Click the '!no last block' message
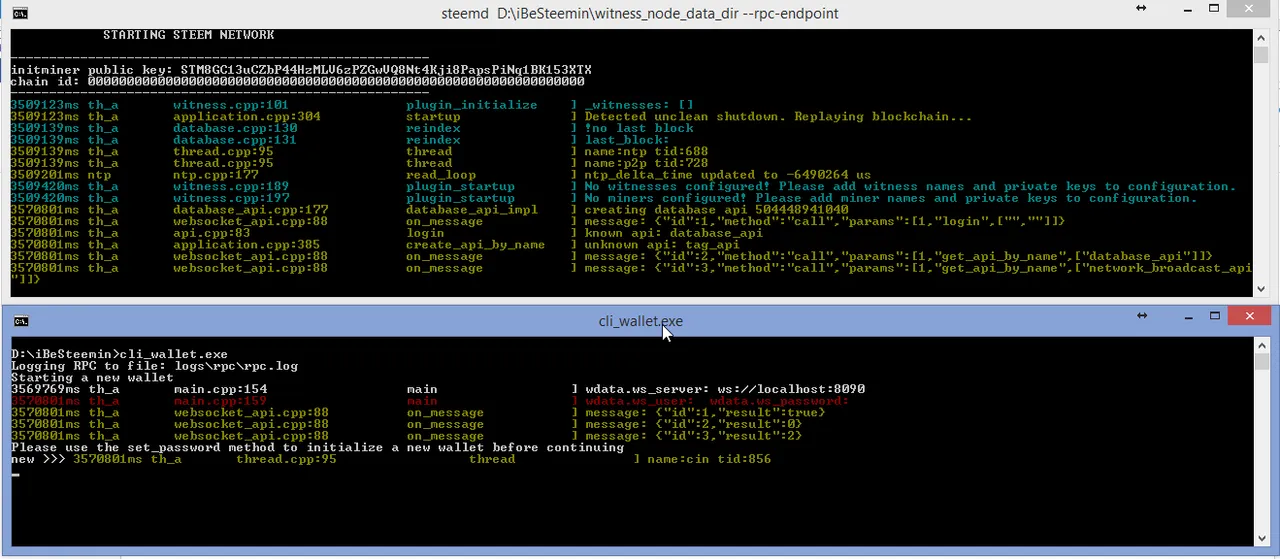Viewport: 1280px width, 559px height. (x=639, y=128)
